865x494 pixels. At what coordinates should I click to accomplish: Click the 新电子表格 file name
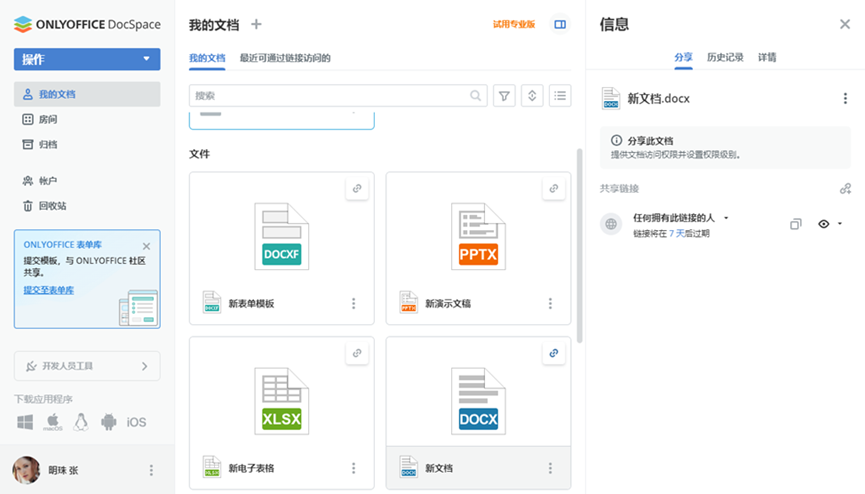(x=252, y=468)
